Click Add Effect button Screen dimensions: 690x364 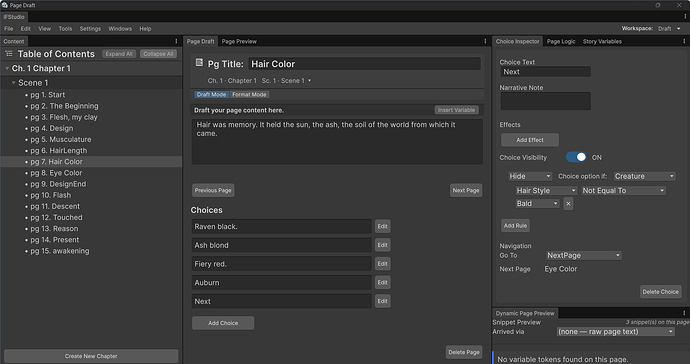click(530, 140)
